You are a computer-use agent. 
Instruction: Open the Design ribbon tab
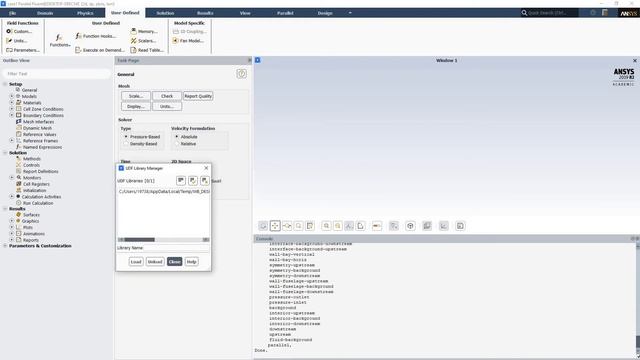click(325, 13)
